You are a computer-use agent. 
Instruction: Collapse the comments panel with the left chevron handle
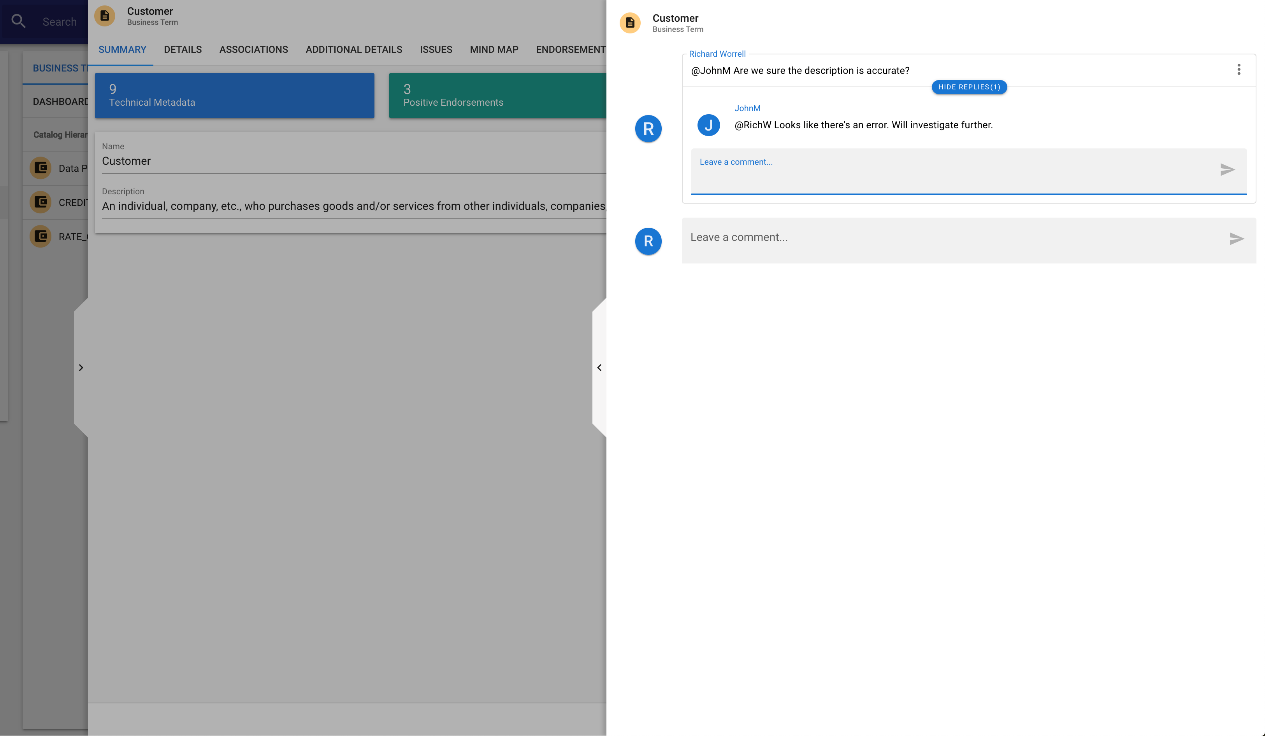point(599,368)
